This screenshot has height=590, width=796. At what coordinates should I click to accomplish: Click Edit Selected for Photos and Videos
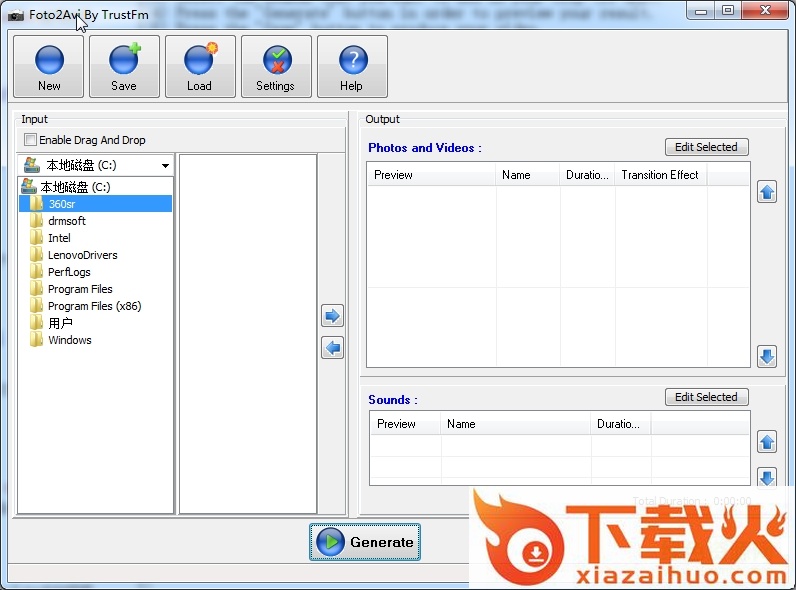[x=706, y=147]
